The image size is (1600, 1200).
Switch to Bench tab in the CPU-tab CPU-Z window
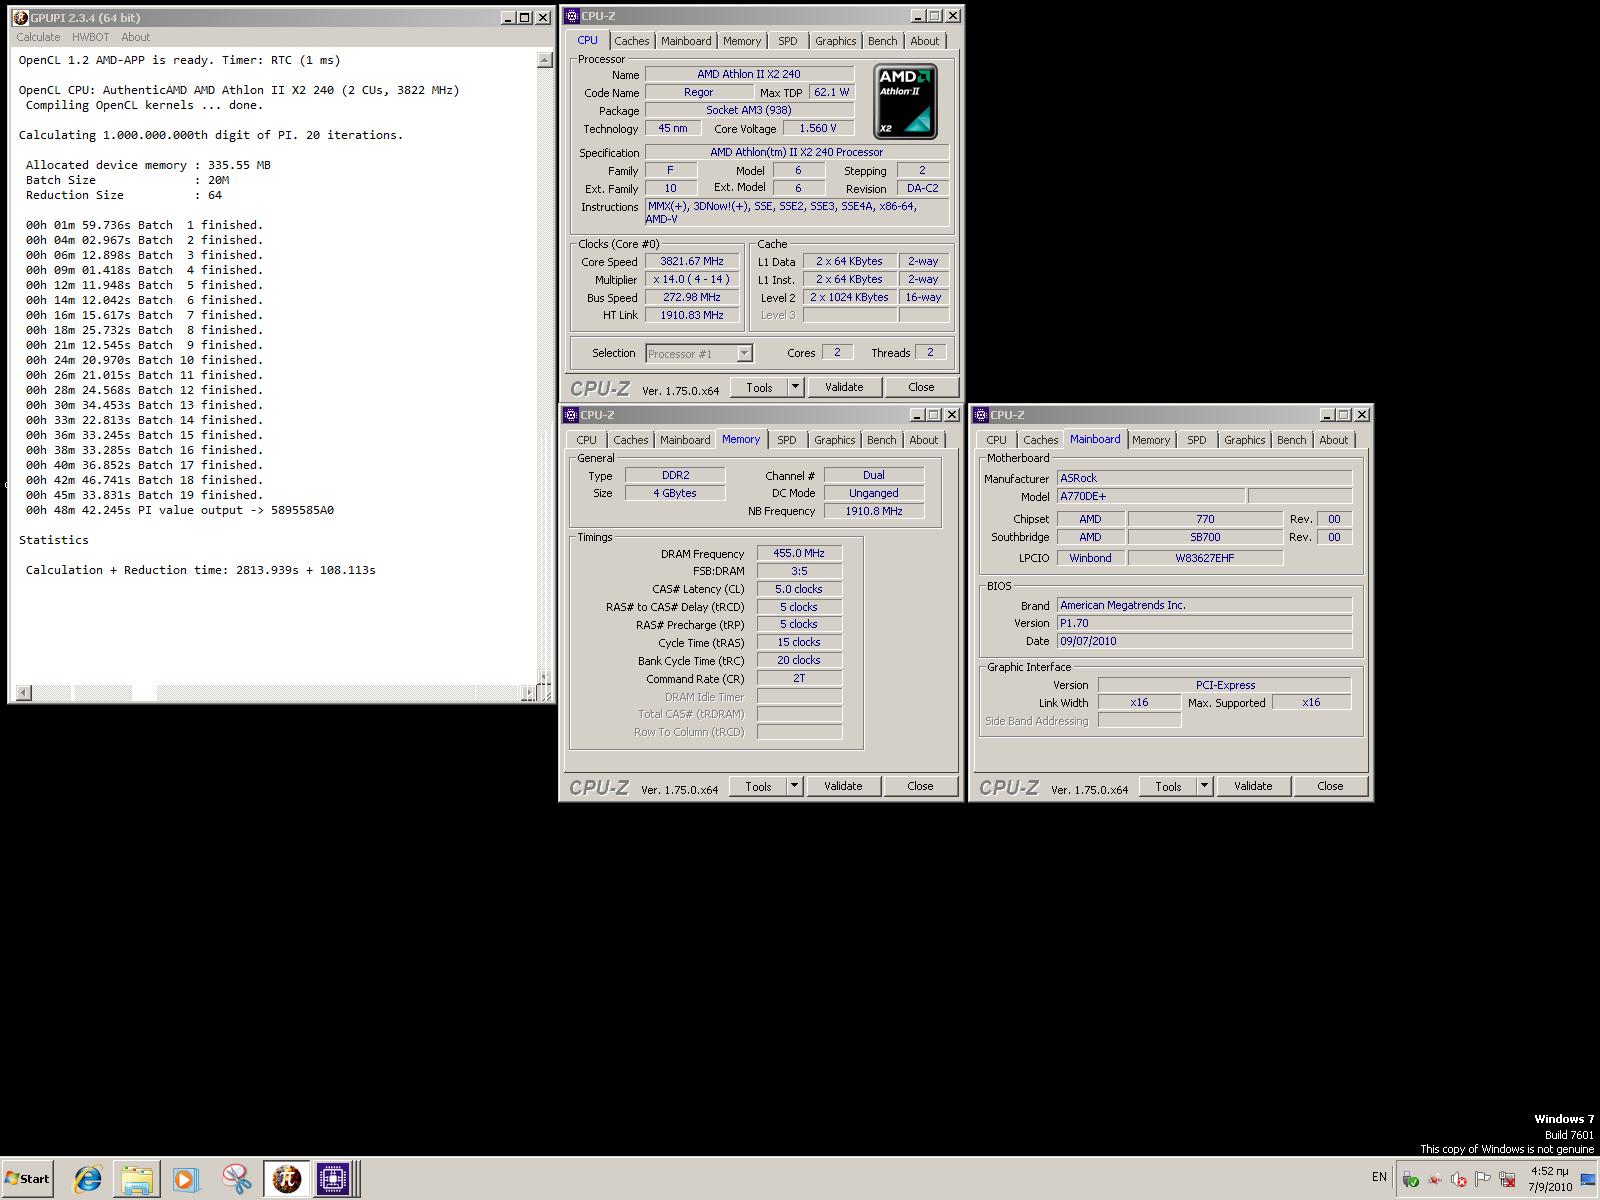click(882, 41)
